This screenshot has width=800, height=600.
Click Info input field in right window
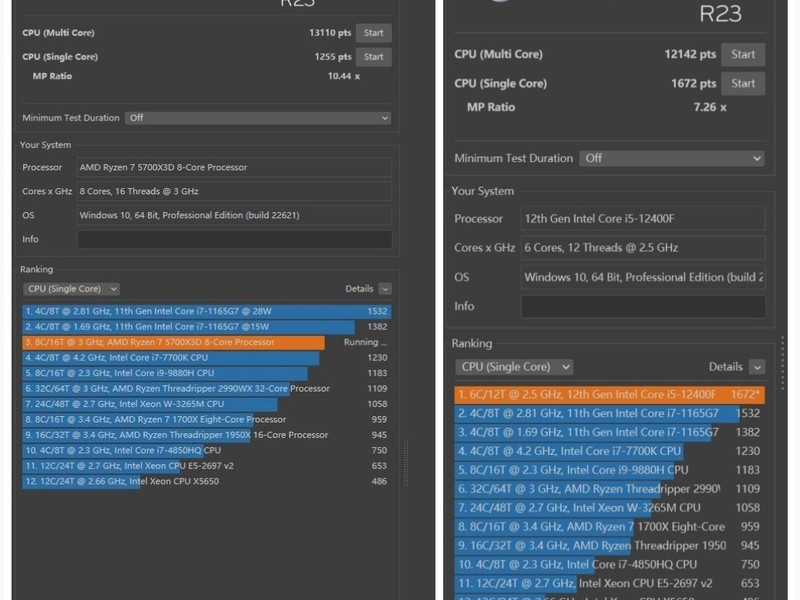click(643, 306)
